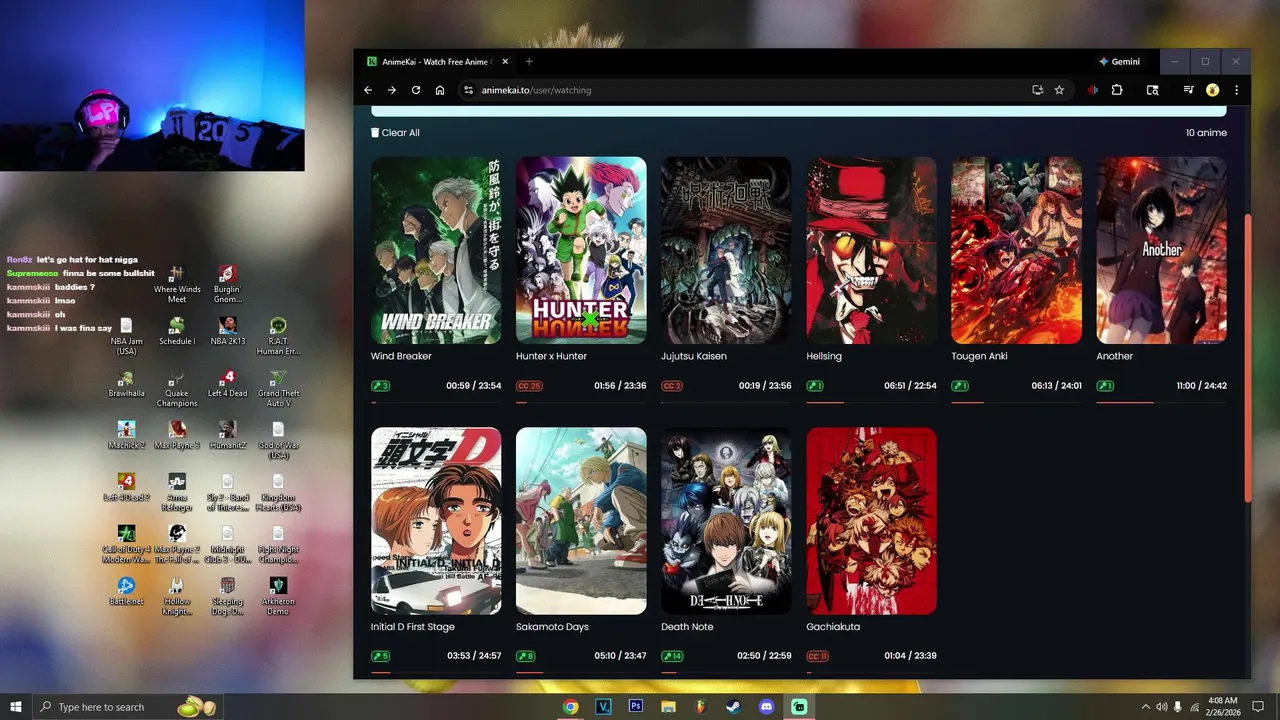Open Gemini in Chrome

(1119, 61)
